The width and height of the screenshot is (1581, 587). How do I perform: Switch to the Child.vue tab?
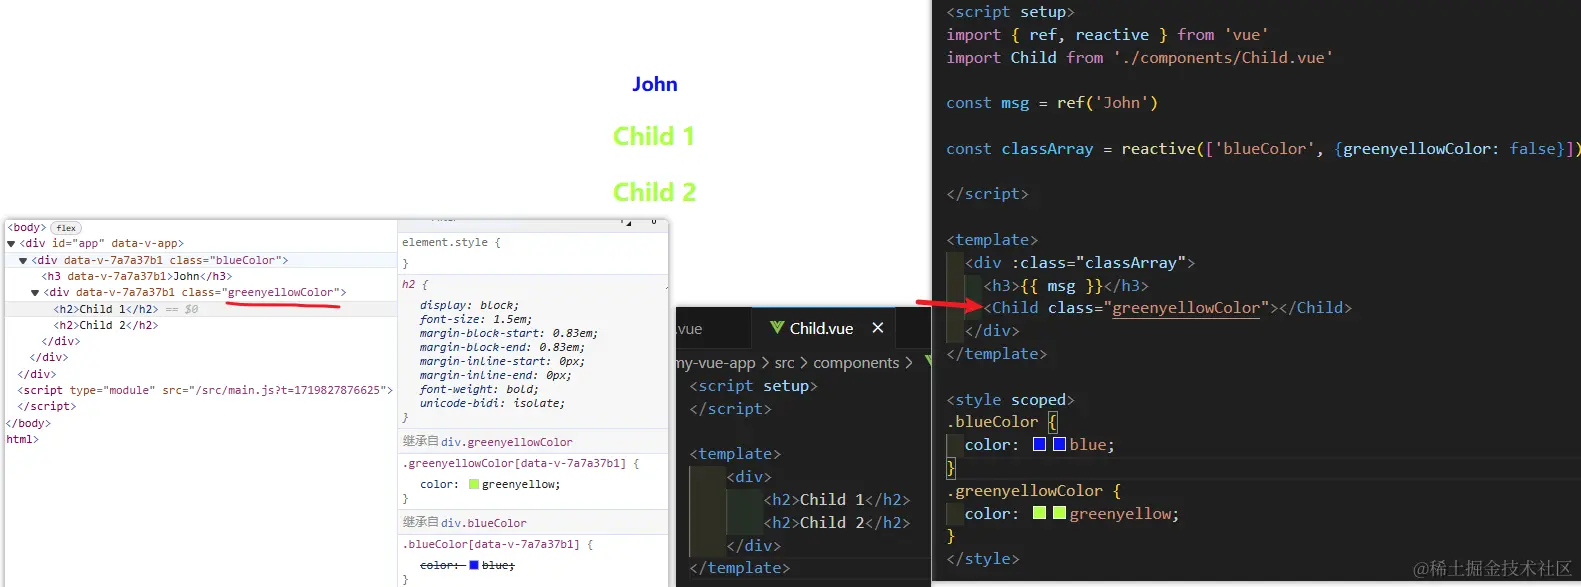click(821, 328)
